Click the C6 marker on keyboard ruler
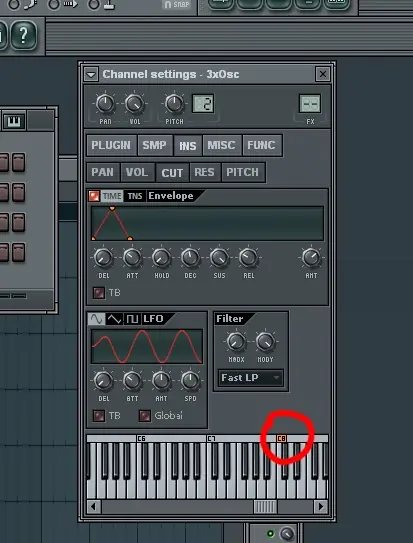Screen dimensions: 413x543 [141, 439]
